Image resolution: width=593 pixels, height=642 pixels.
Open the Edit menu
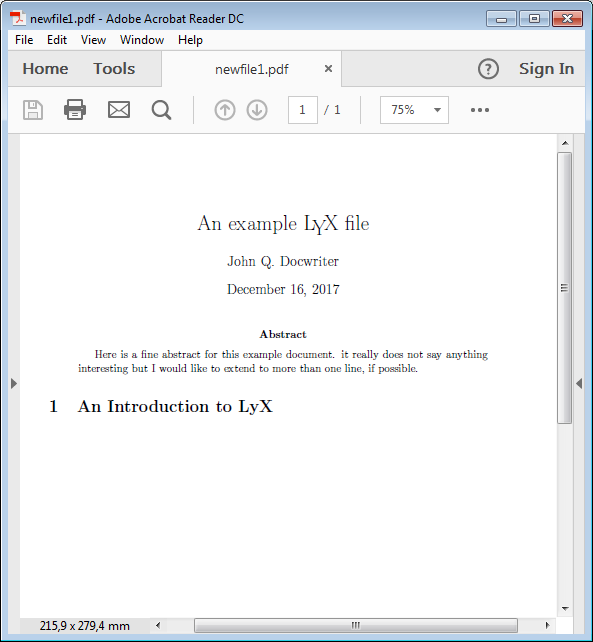57,40
